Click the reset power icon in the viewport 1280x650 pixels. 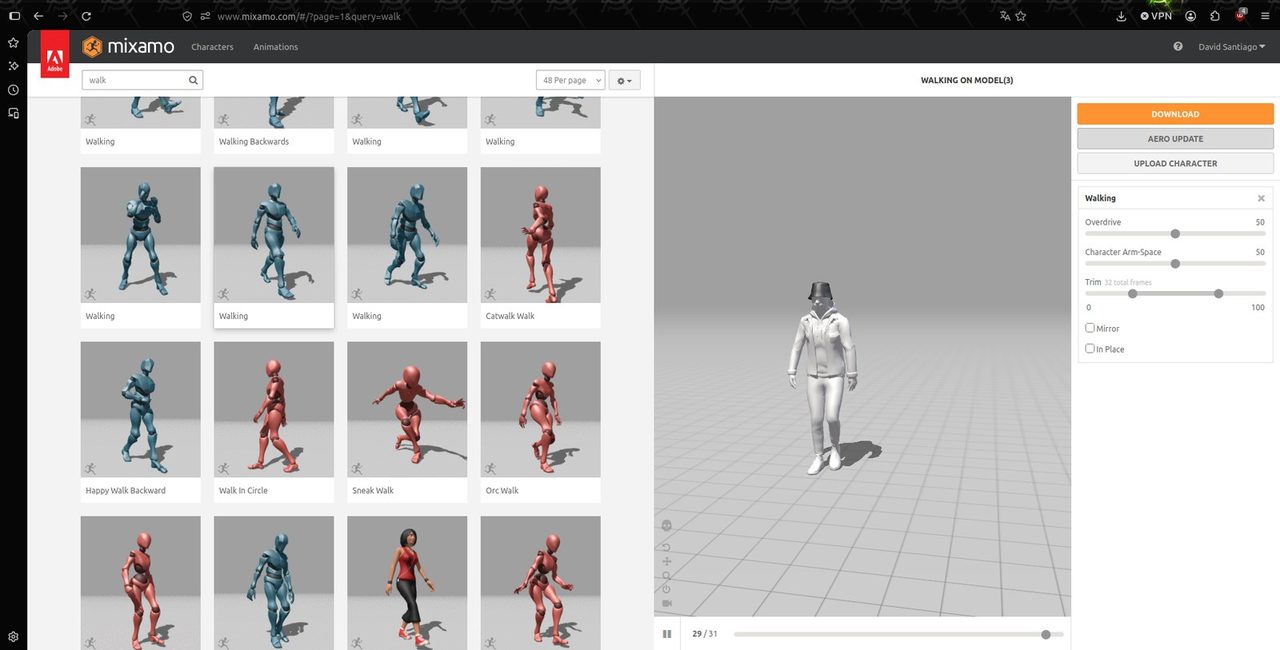pyautogui.click(x=667, y=589)
